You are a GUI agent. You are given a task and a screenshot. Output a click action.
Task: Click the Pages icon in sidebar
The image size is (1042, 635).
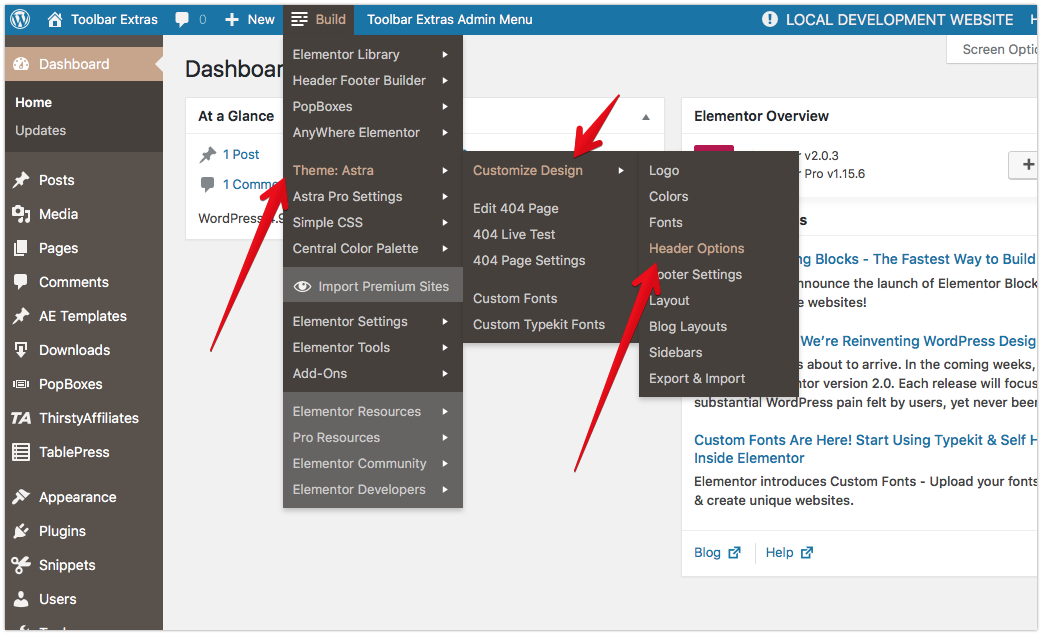pos(21,248)
